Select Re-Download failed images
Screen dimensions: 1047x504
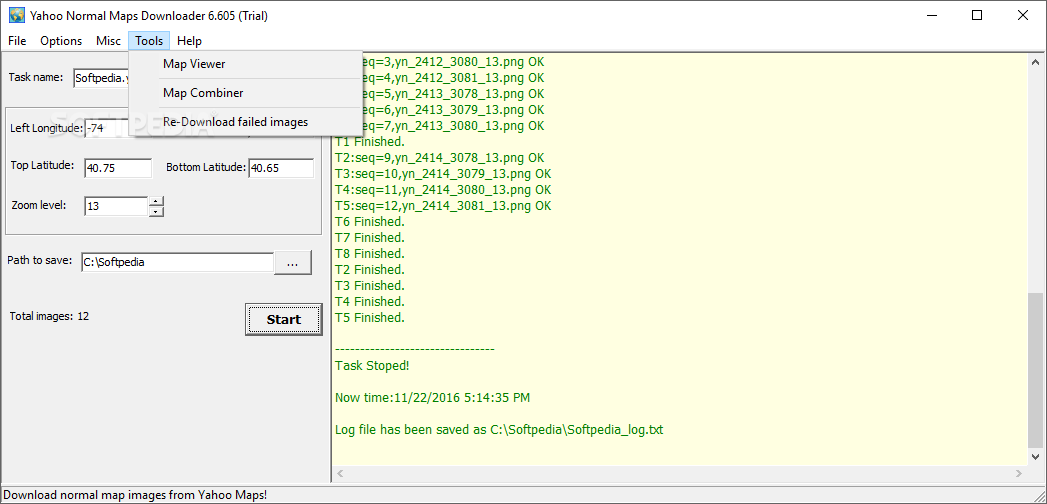point(246,122)
